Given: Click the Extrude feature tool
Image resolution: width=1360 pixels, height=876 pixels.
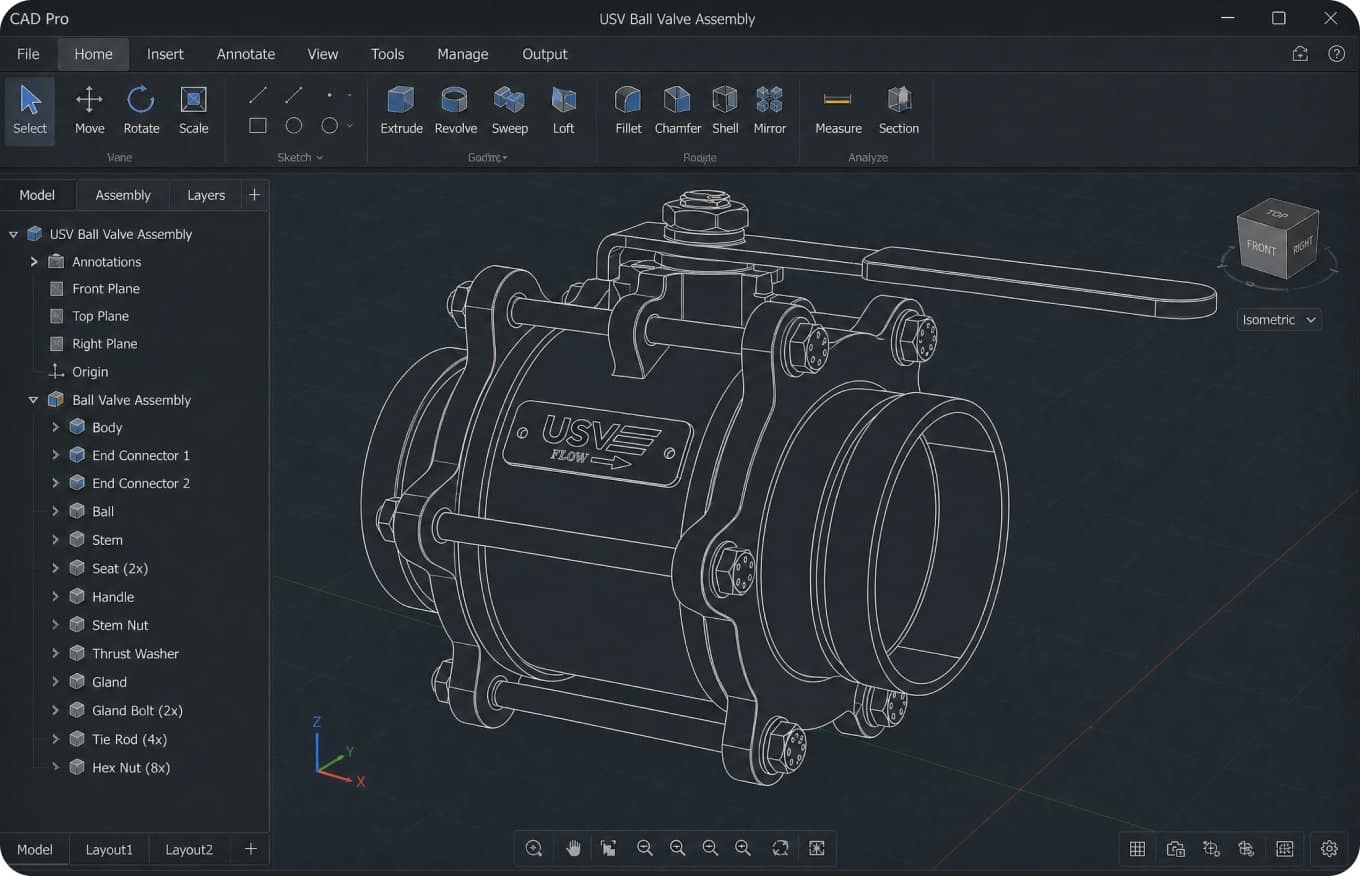Looking at the screenshot, I should 401,111.
